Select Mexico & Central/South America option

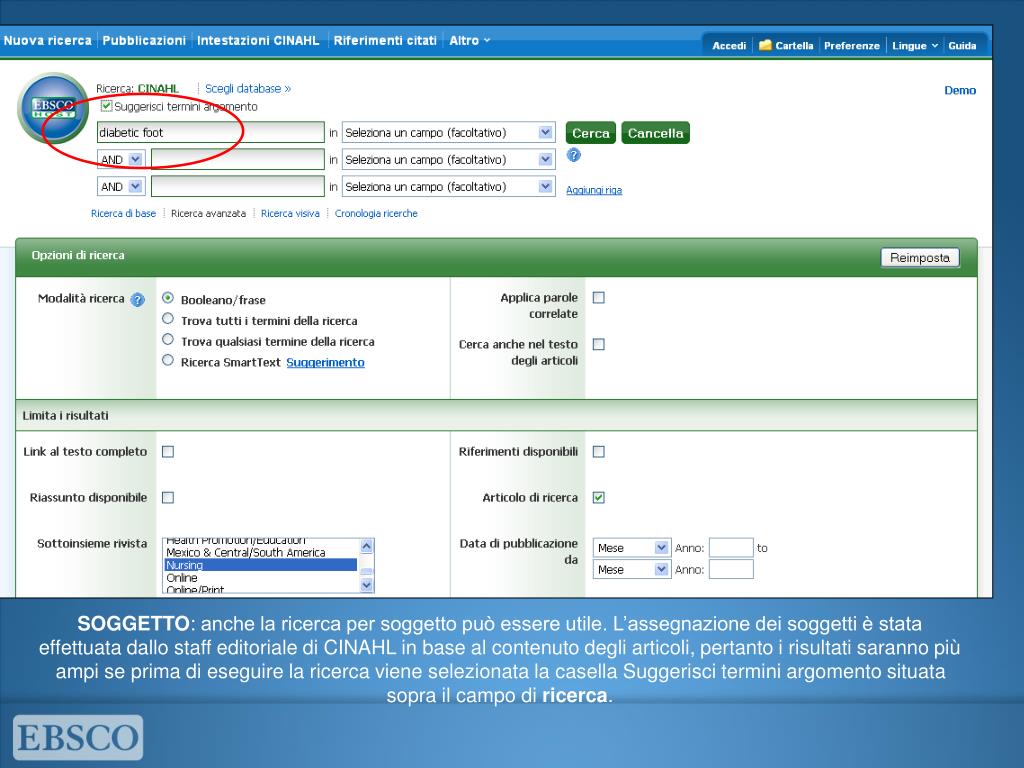click(x=261, y=552)
